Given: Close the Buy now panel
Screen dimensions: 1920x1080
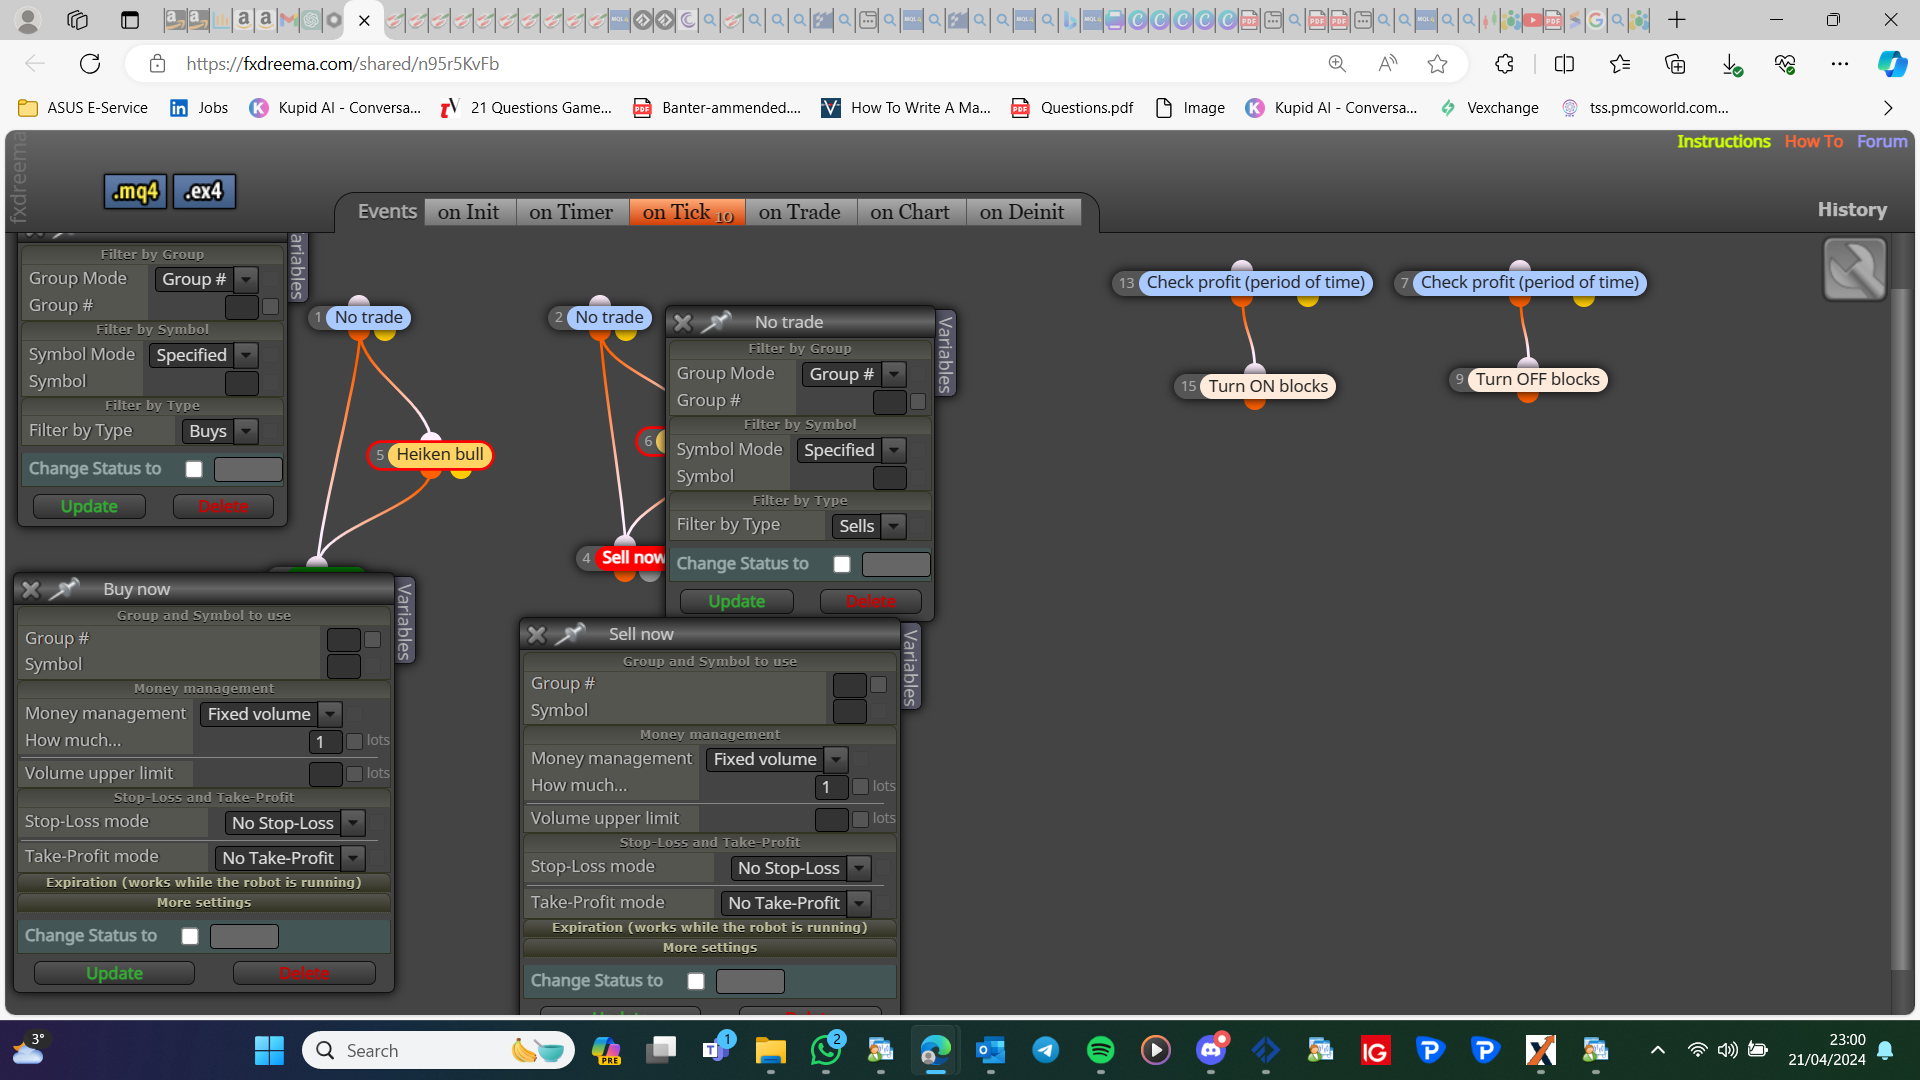Looking at the screenshot, I should click(x=31, y=590).
